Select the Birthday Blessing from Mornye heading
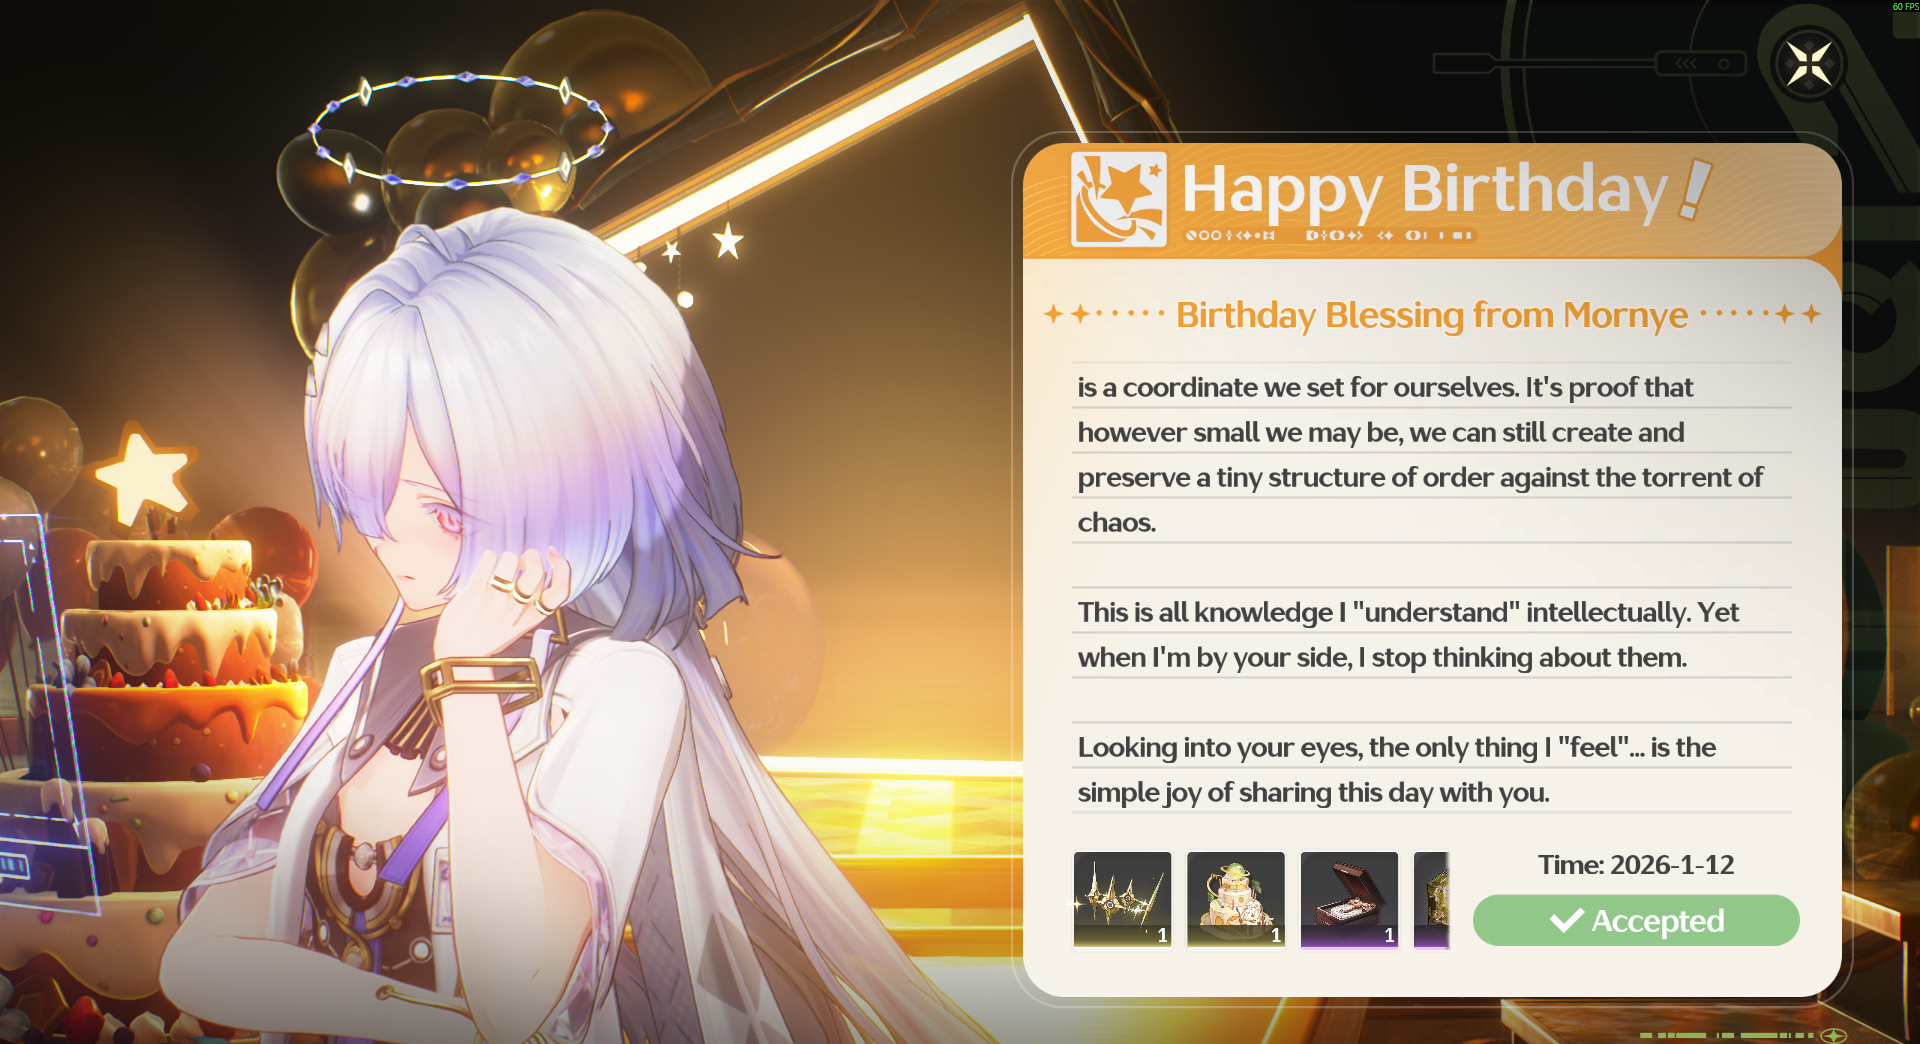This screenshot has width=1920, height=1044. [x=1432, y=315]
